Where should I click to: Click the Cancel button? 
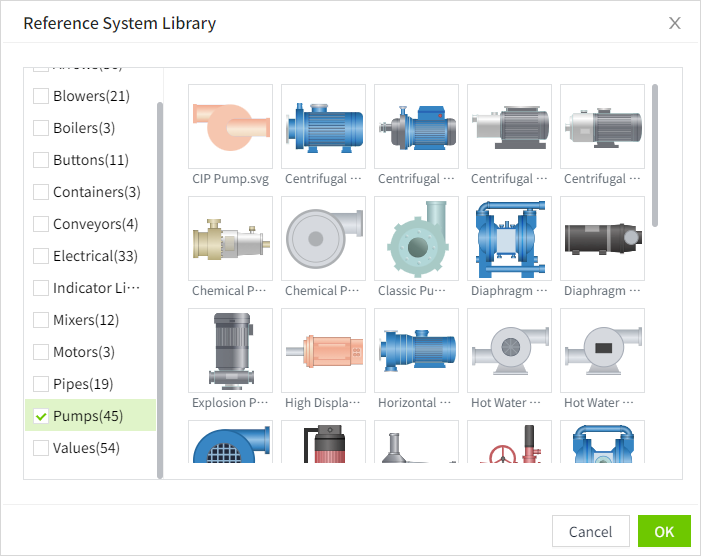pyautogui.click(x=590, y=532)
